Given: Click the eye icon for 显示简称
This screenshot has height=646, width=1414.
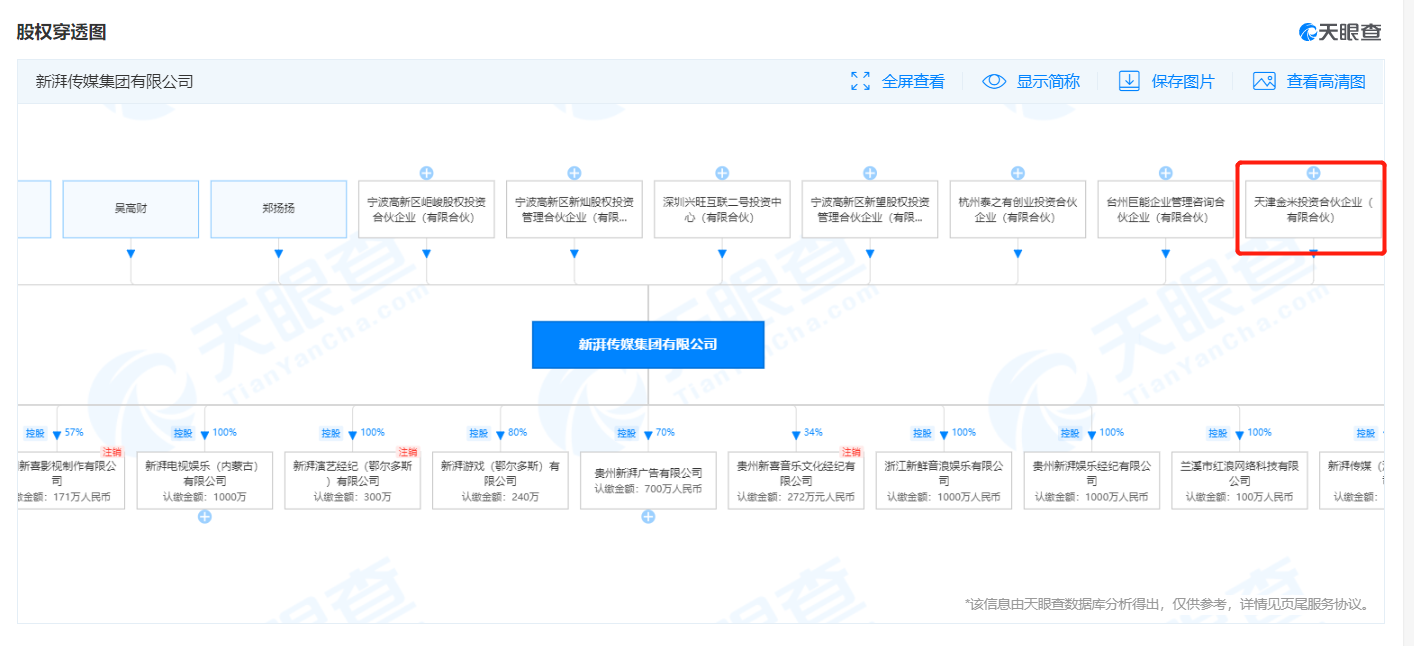Looking at the screenshot, I should pyautogui.click(x=993, y=81).
